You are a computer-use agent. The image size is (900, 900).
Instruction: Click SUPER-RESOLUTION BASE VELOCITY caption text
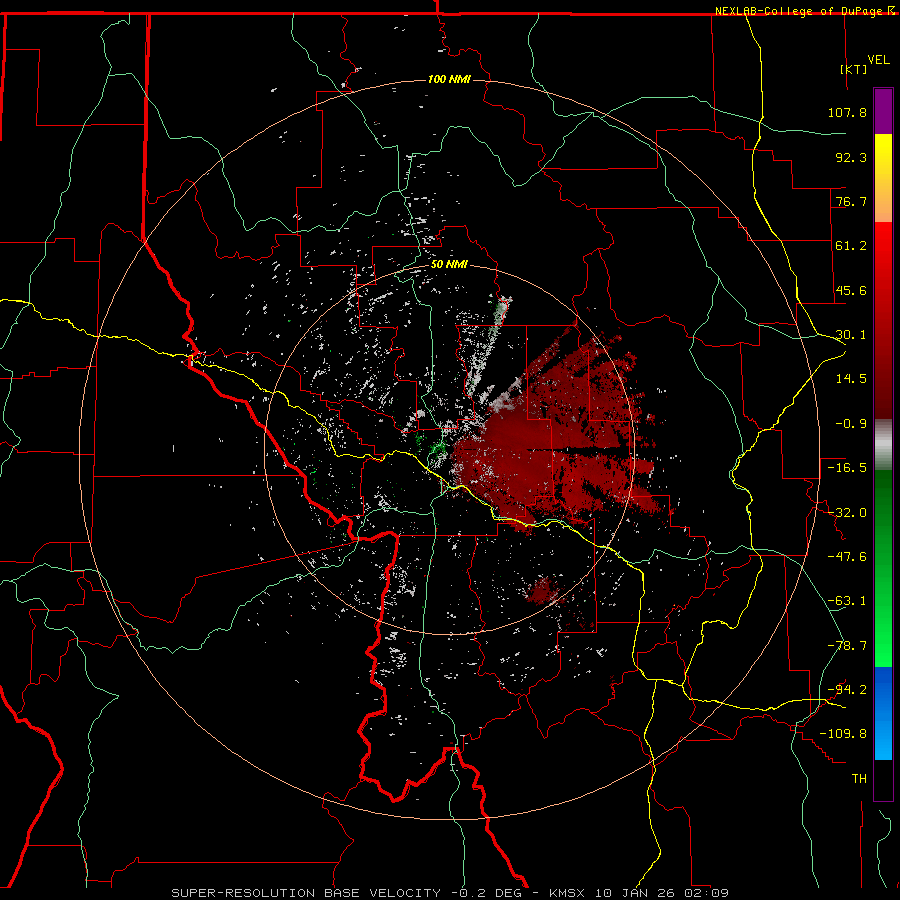pyautogui.click(x=305, y=893)
